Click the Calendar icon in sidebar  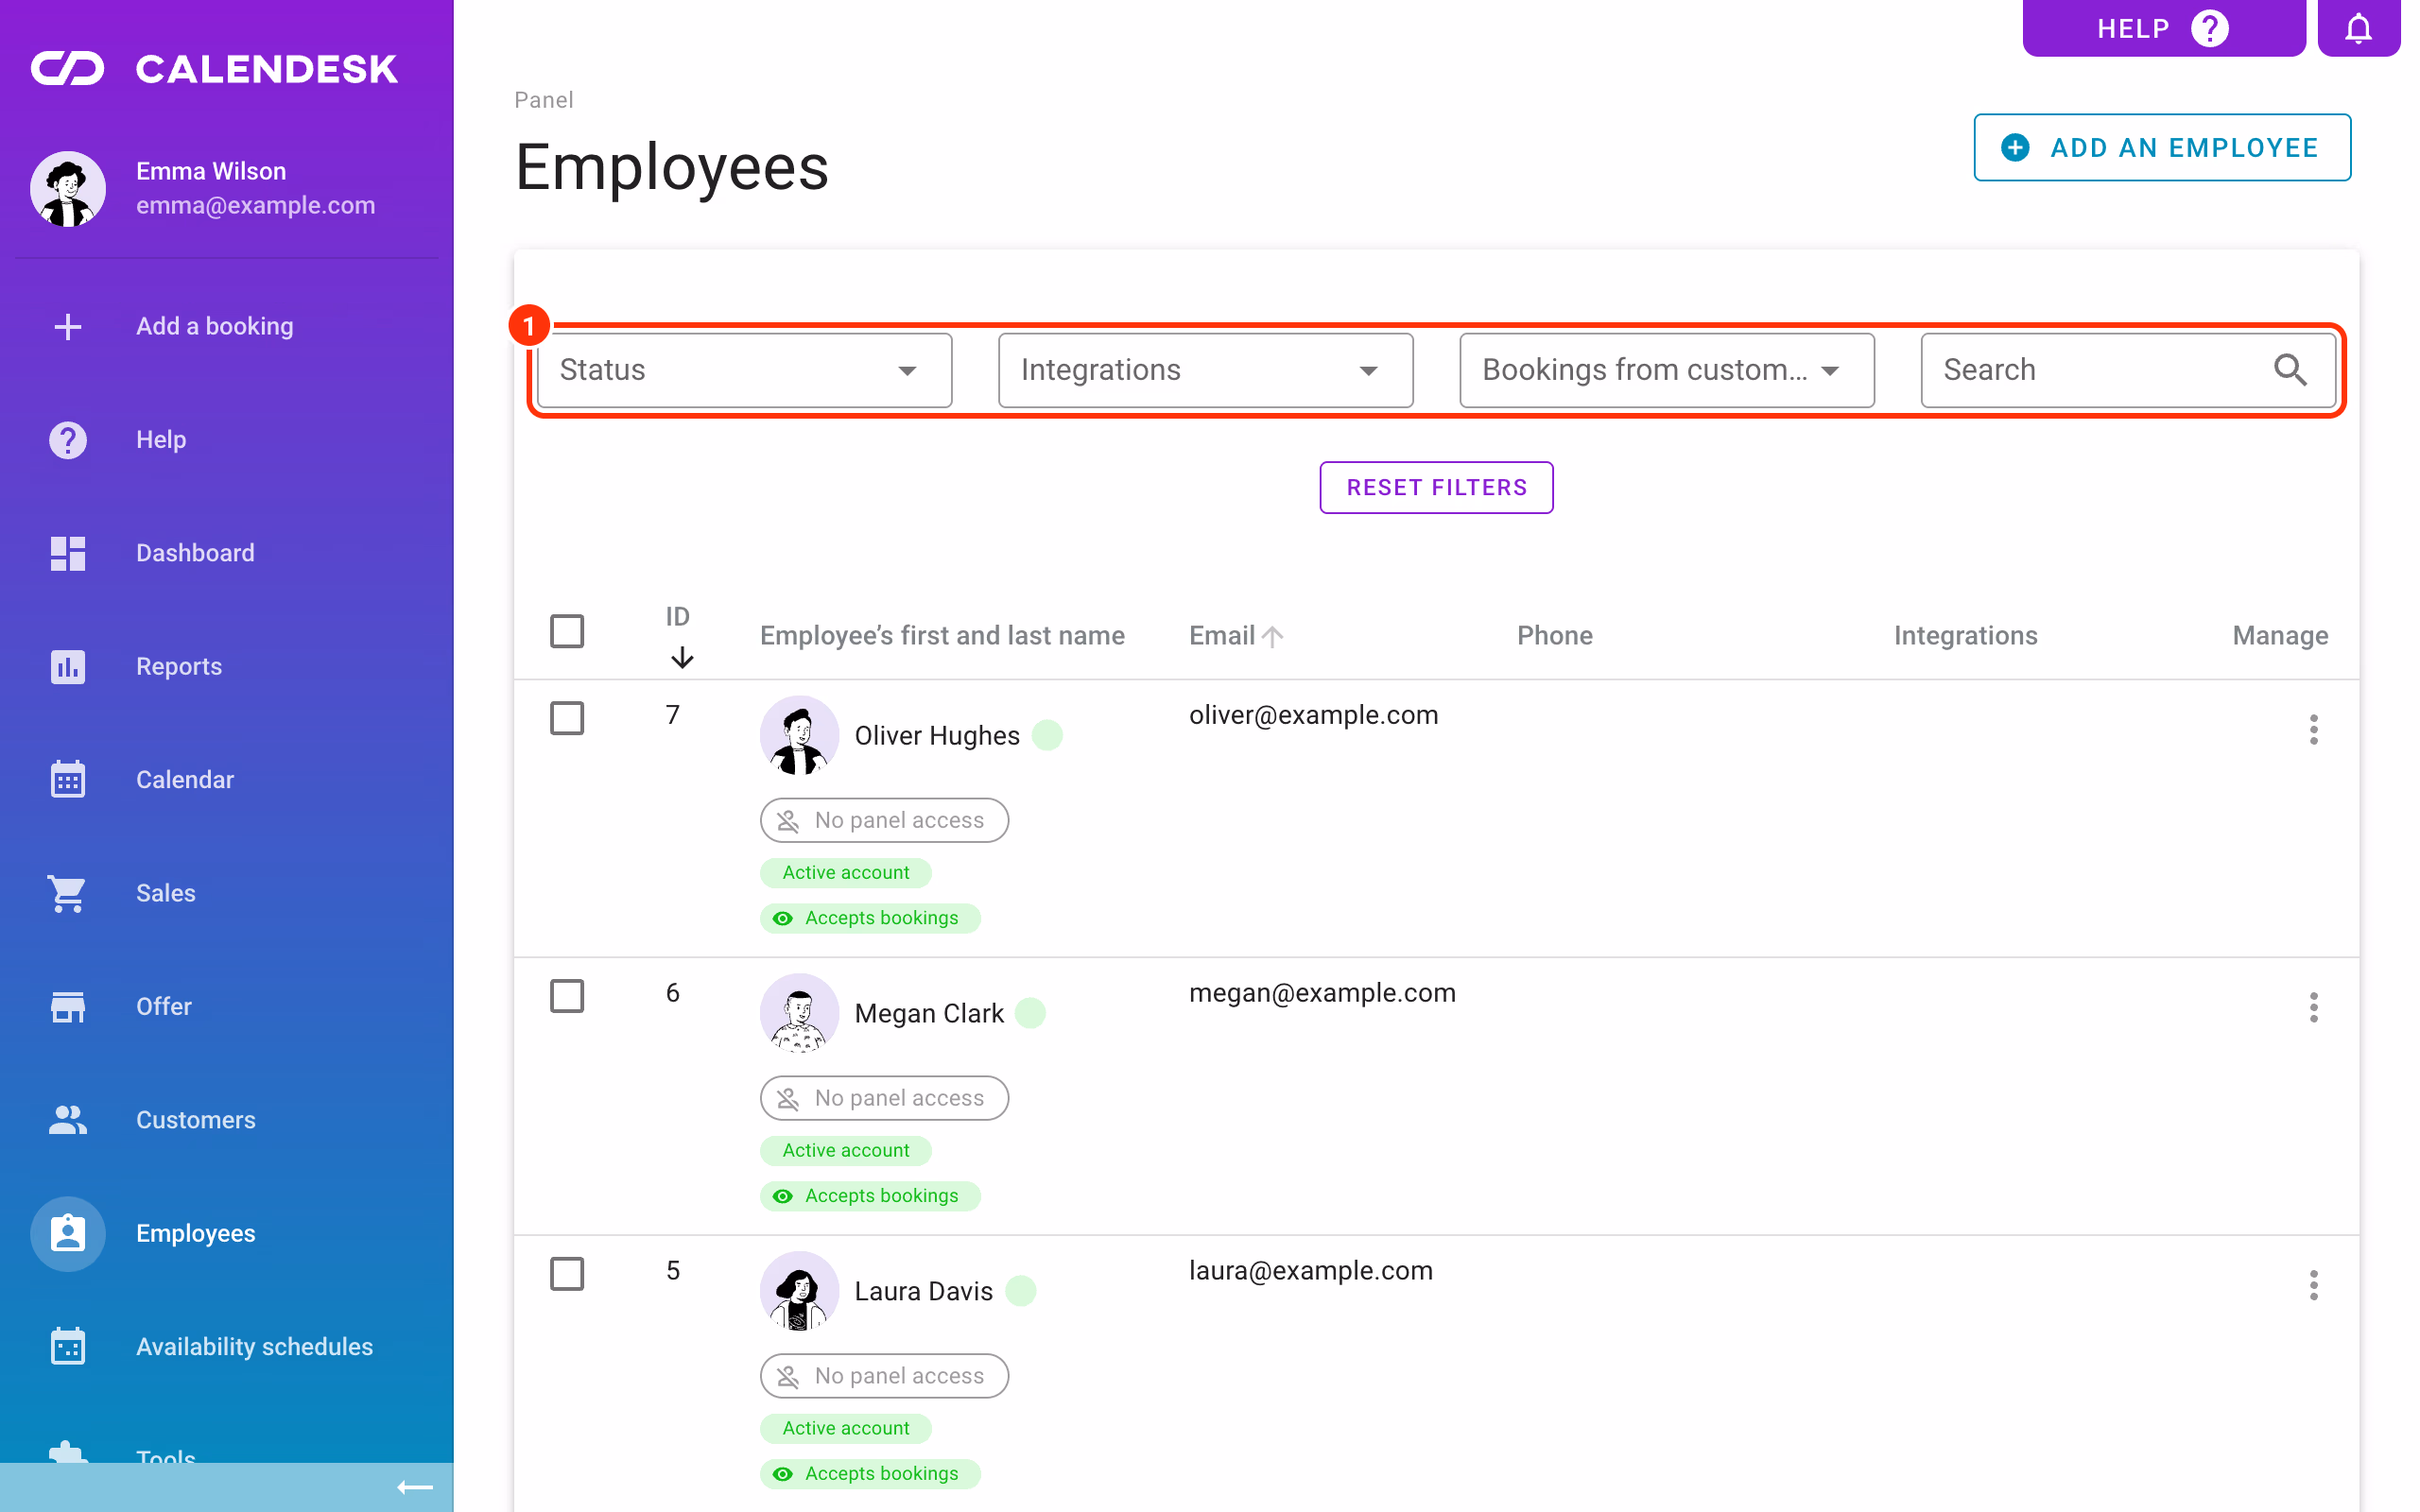coord(68,779)
